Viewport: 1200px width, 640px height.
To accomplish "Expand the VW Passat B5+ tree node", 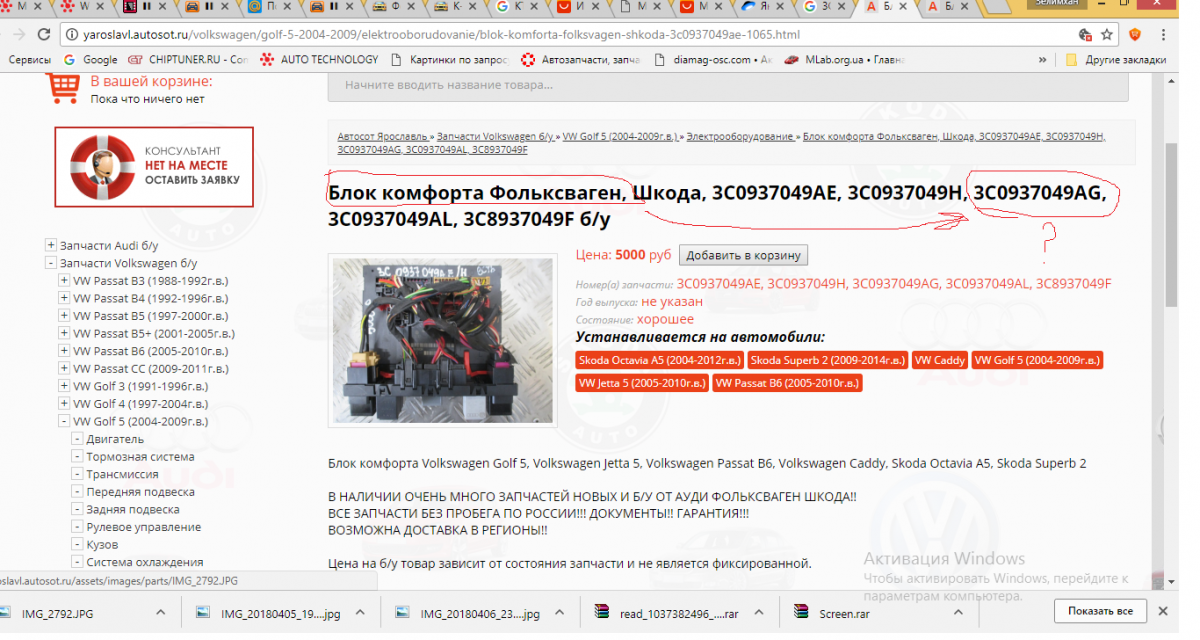I will [64, 334].
